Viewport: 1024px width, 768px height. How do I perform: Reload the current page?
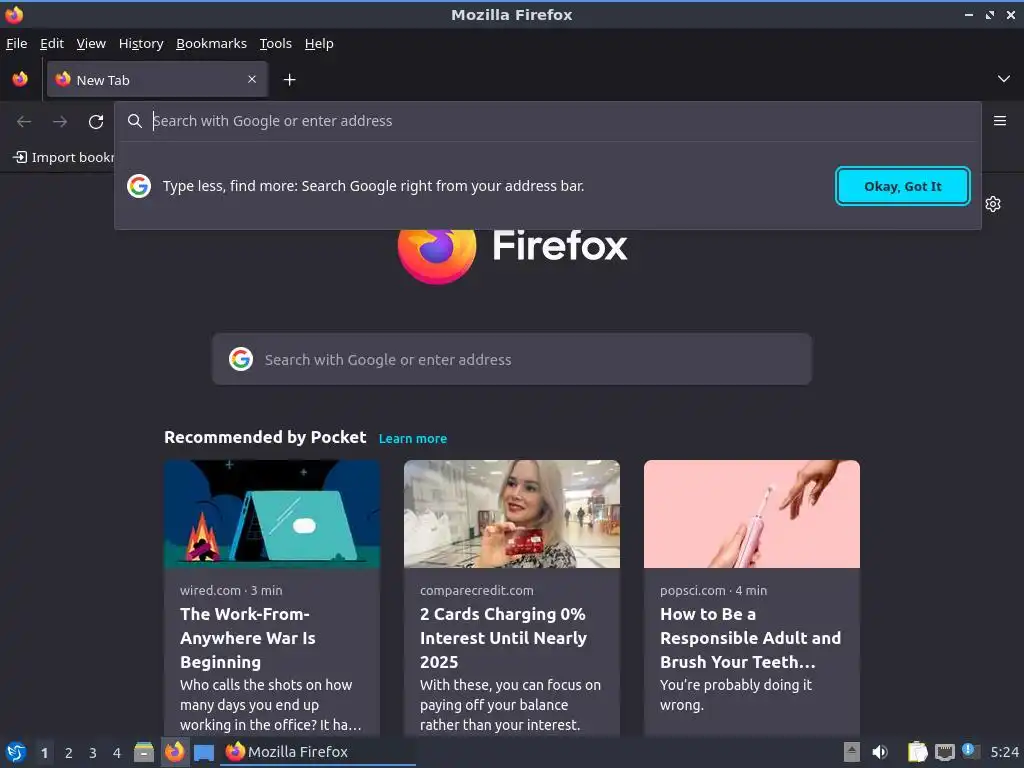[x=96, y=121]
